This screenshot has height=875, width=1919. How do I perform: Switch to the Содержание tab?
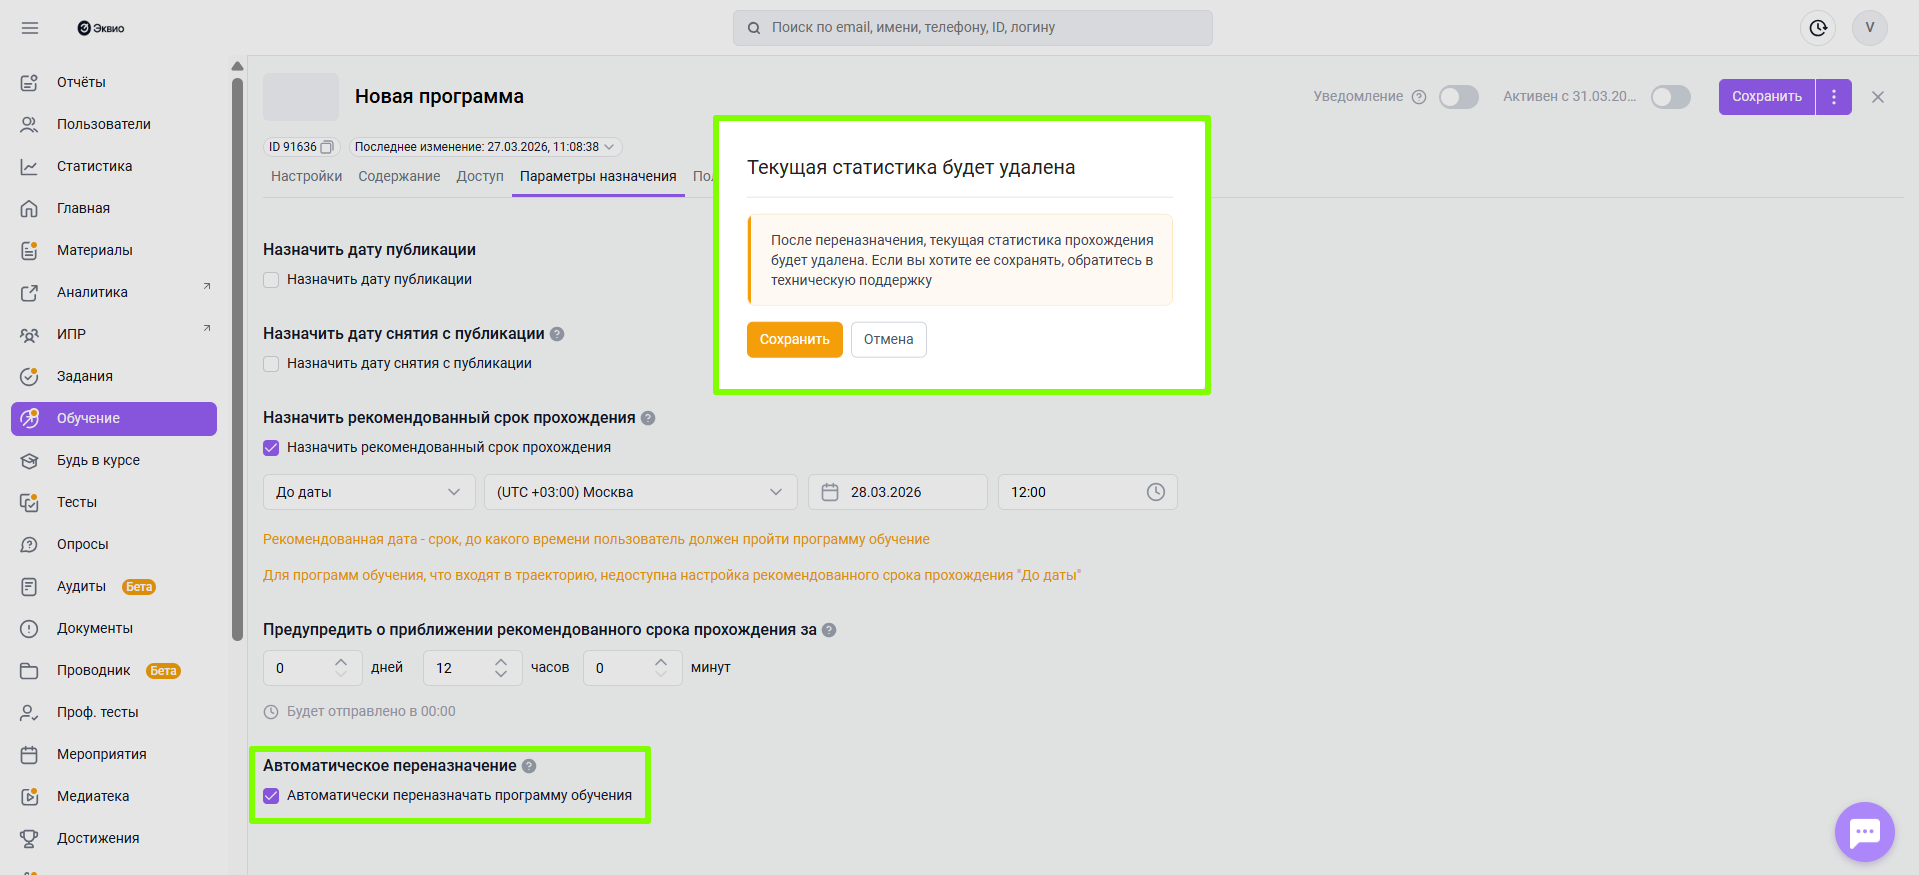pos(399,176)
